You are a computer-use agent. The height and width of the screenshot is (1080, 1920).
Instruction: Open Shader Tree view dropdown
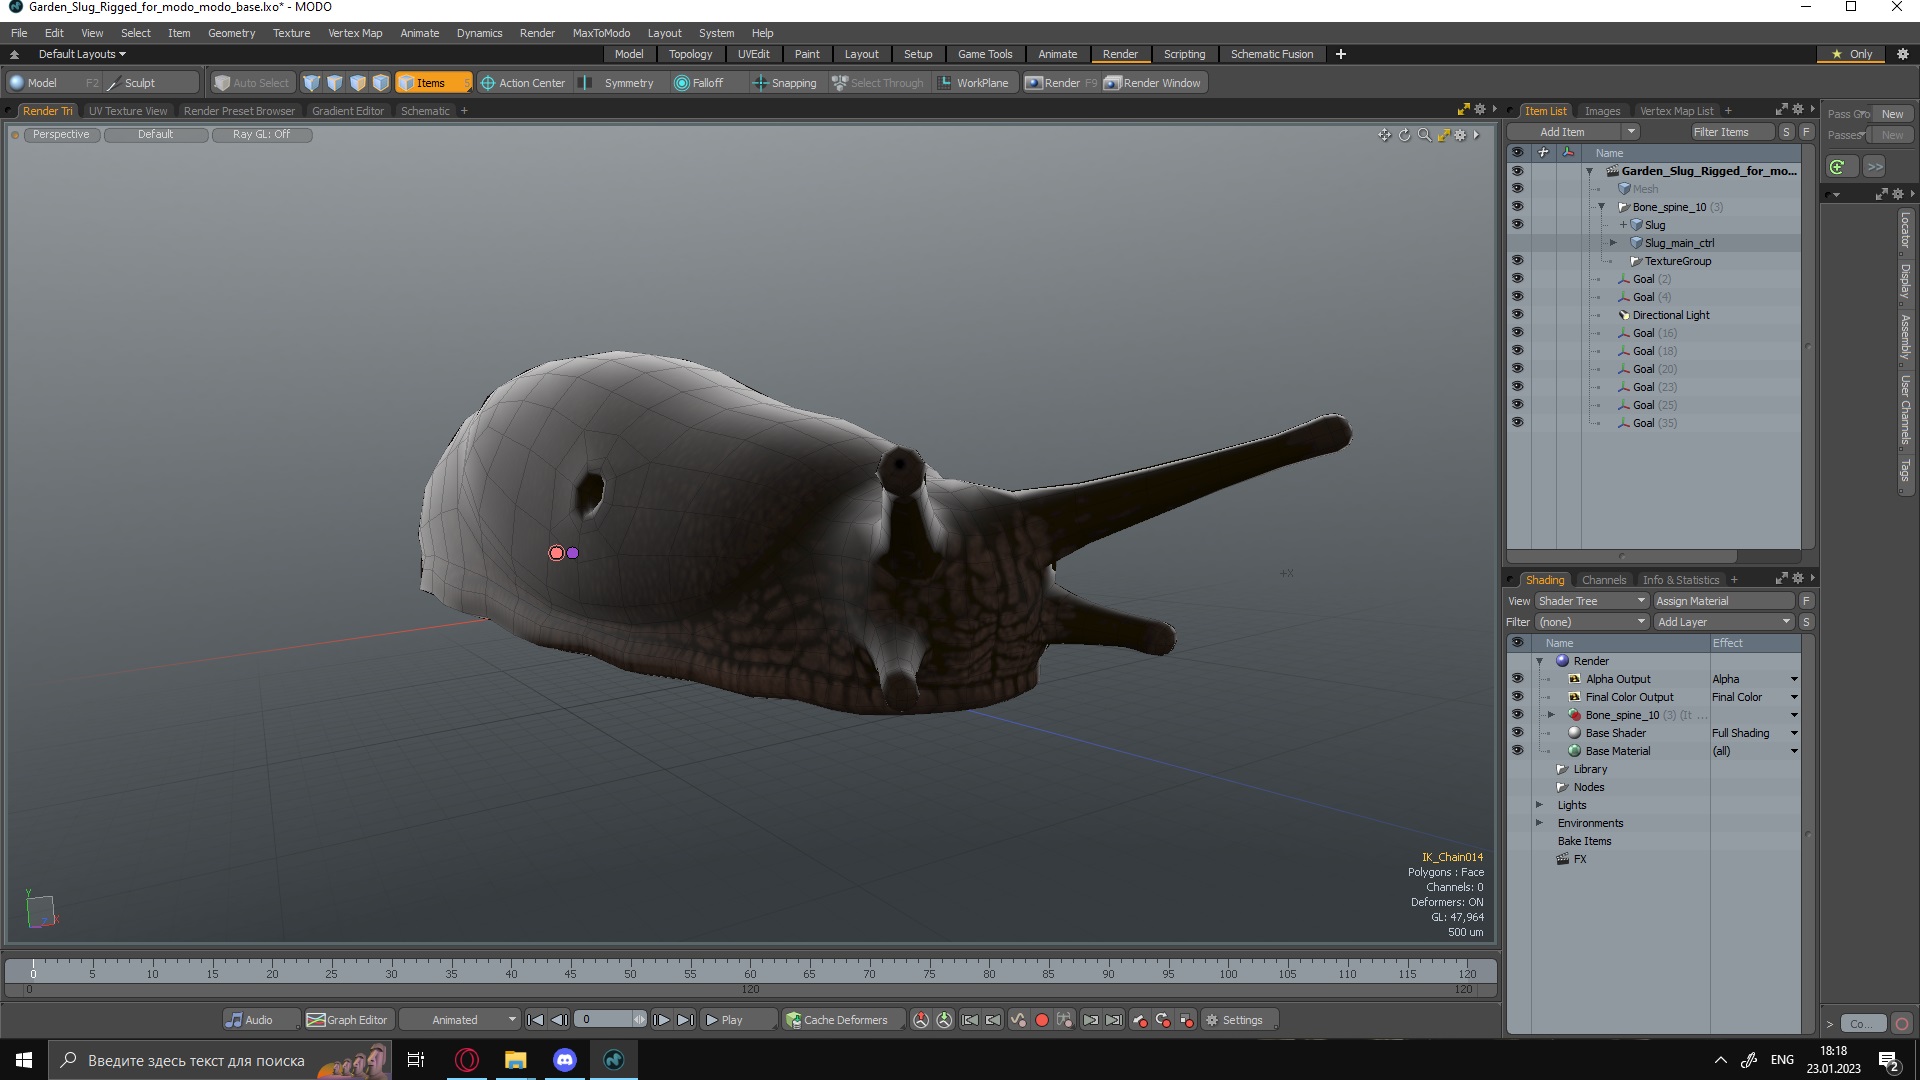(x=1592, y=601)
